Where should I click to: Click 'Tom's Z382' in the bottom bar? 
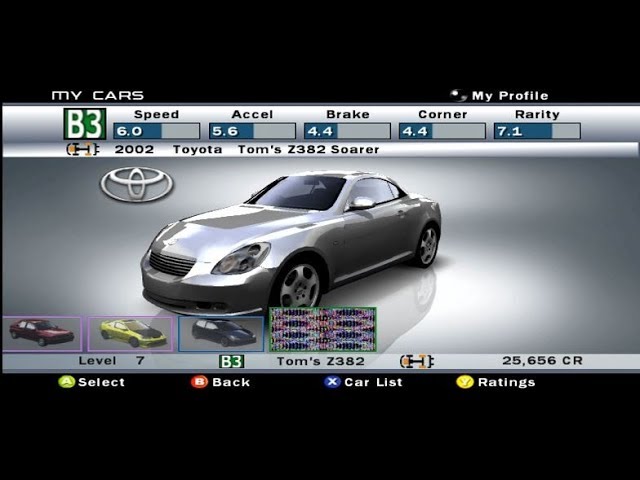click(x=320, y=361)
